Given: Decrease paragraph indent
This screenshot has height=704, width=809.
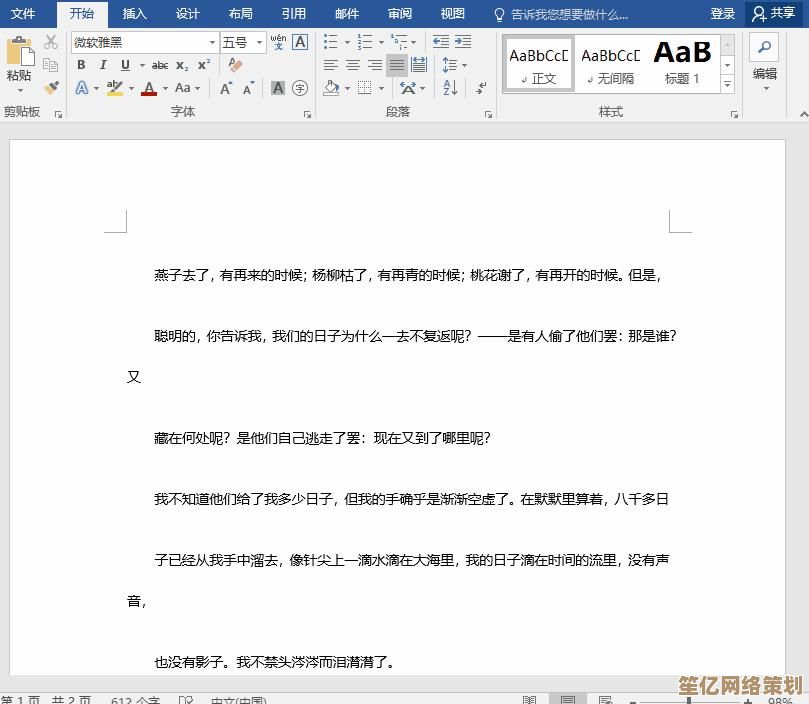Looking at the screenshot, I should tap(441, 42).
